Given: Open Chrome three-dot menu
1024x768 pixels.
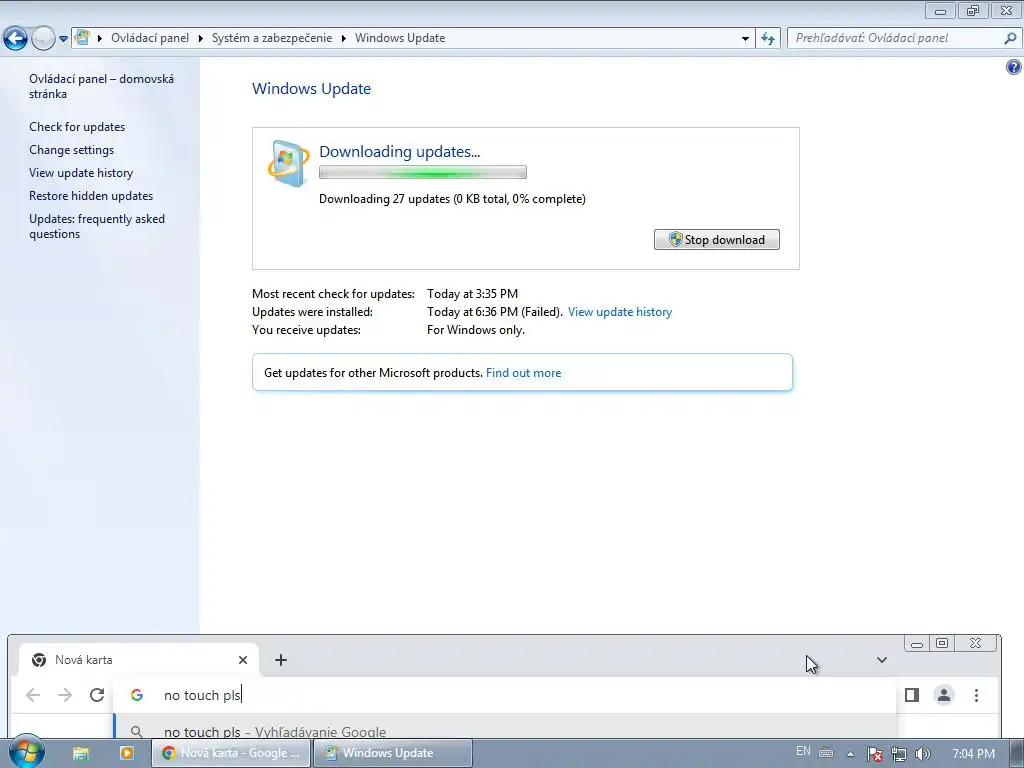Looking at the screenshot, I should click(x=976, y=696).
